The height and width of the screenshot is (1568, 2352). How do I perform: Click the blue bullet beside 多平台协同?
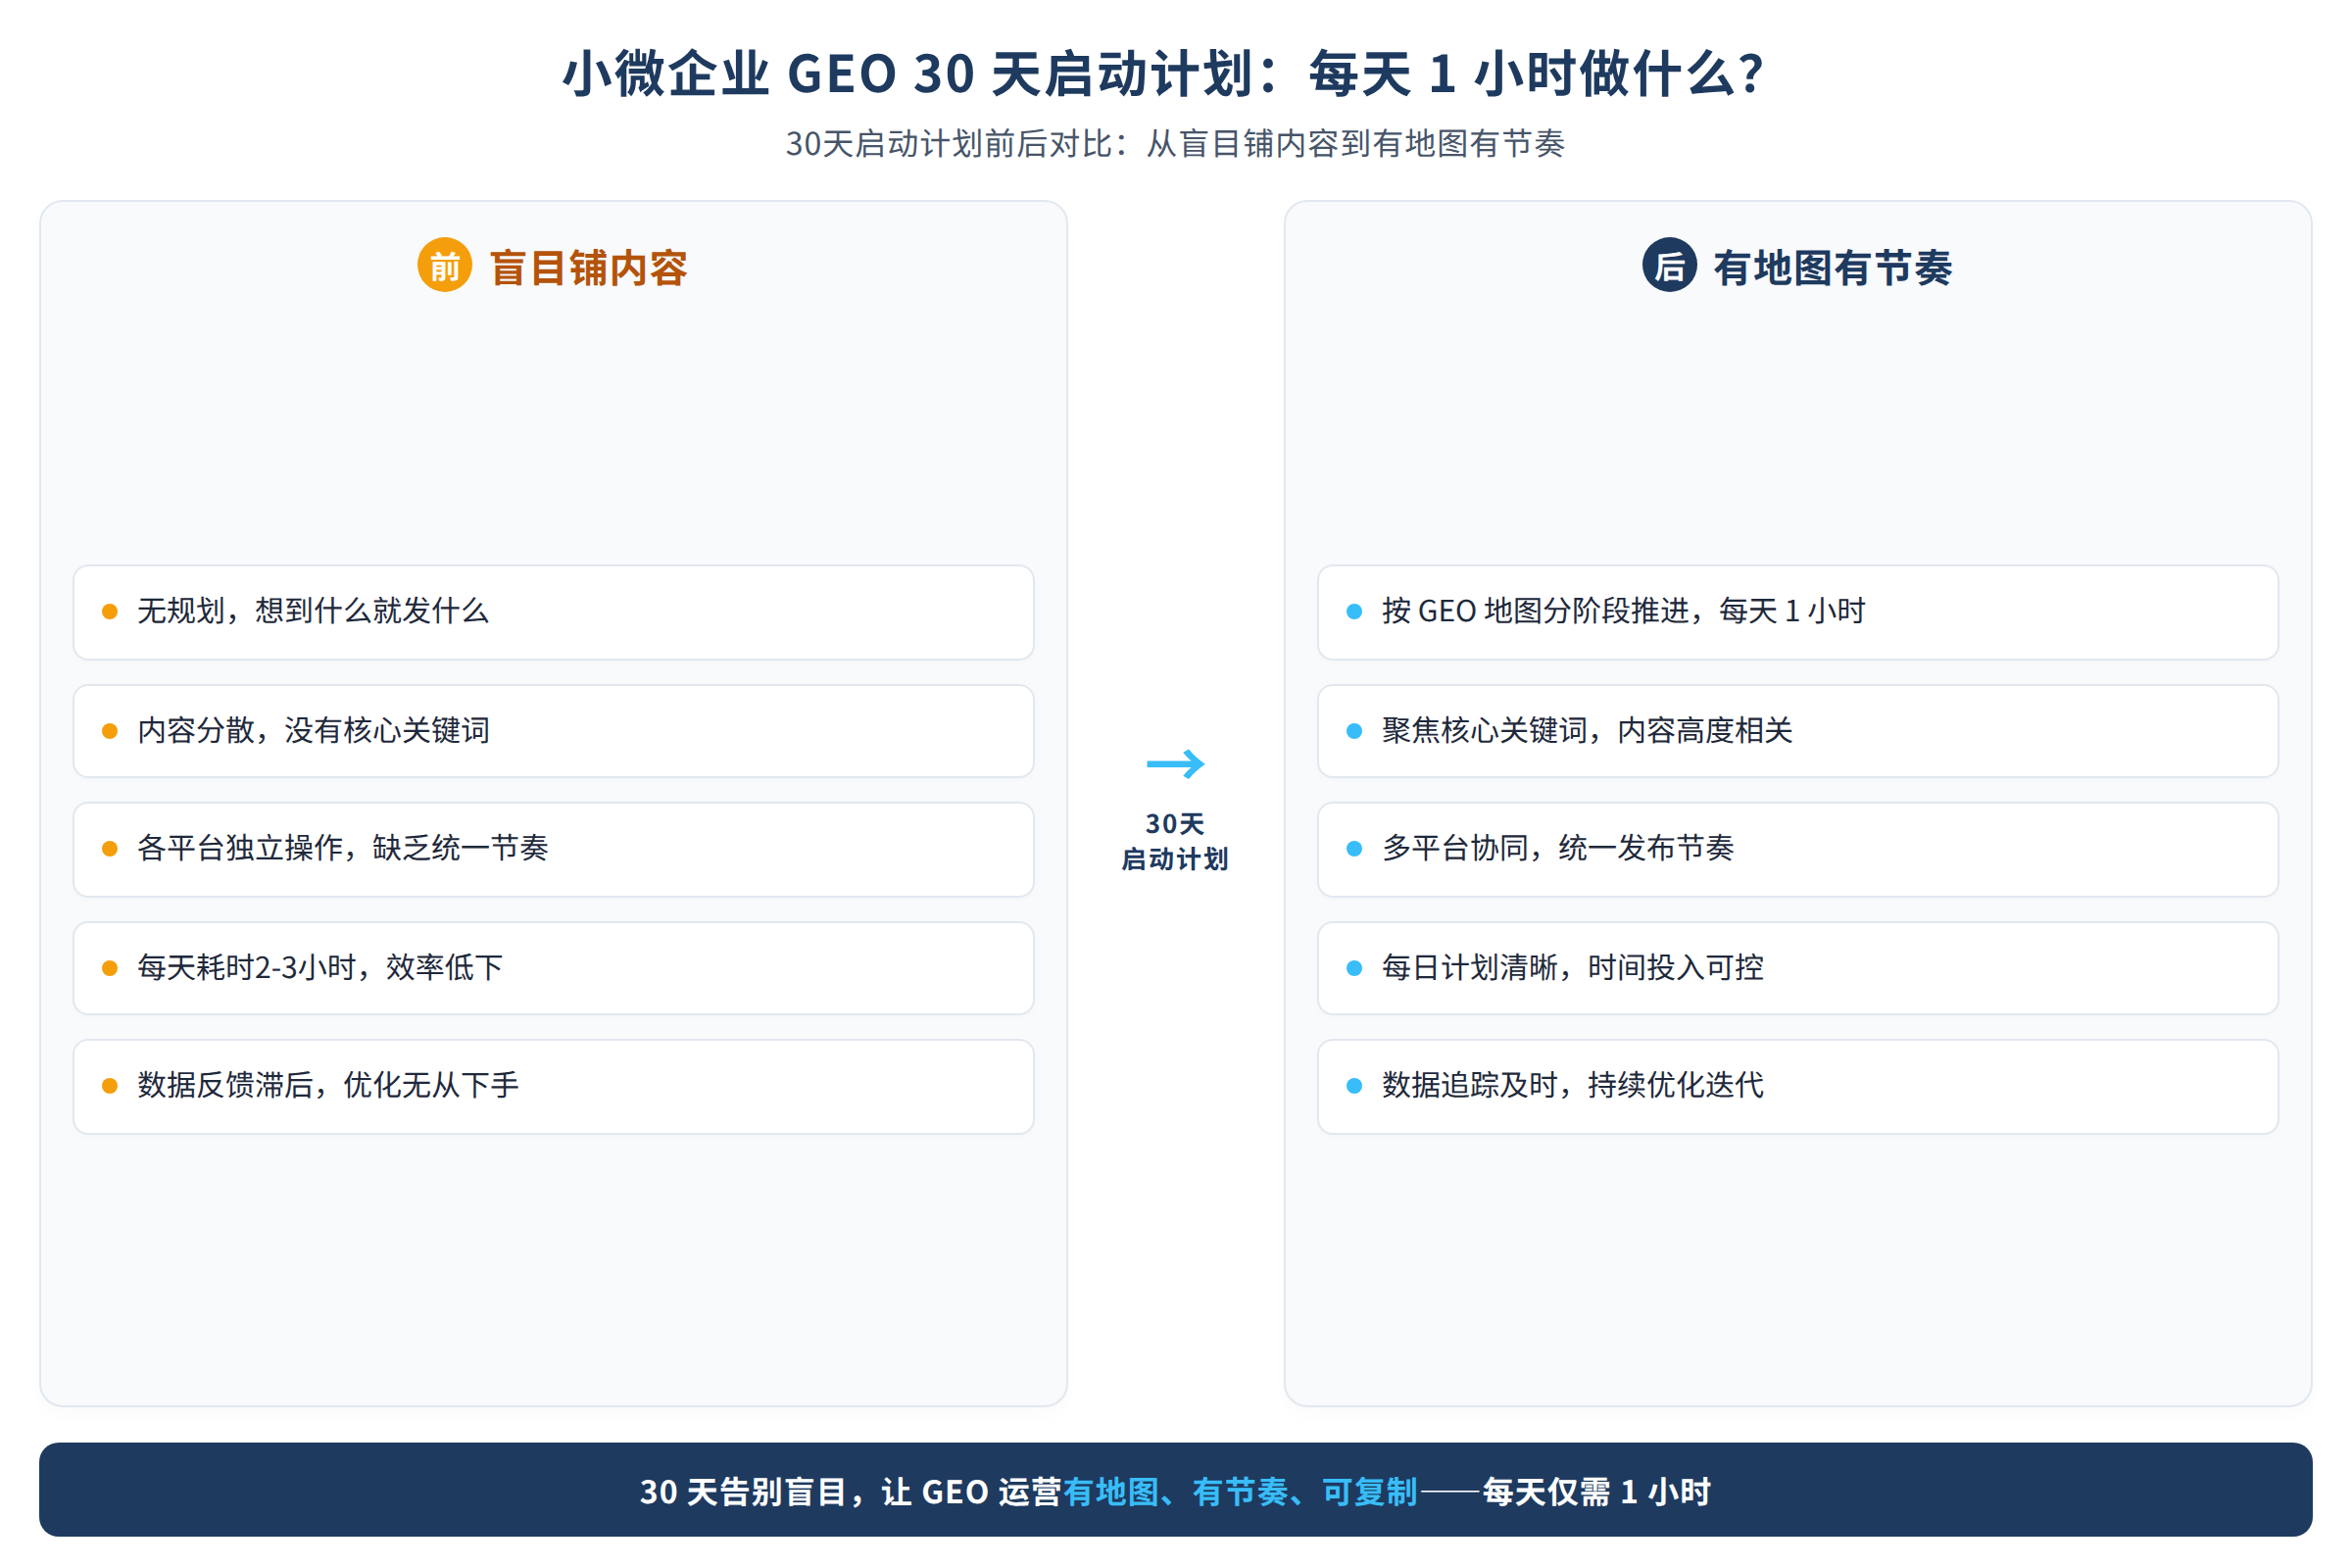coord(1354,849)
